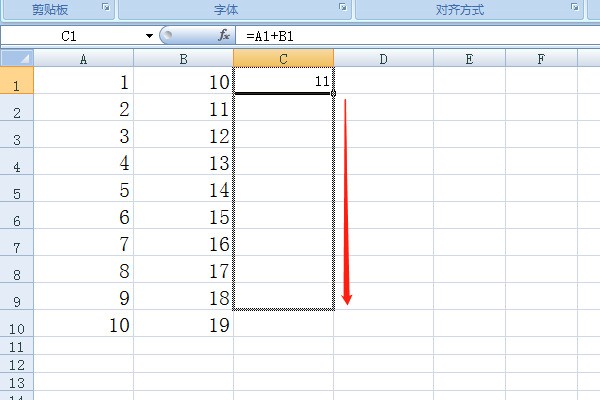Image resolution: width=600 pixels, height=400 pixels.
Task: Select column A header
Action: click(83, 59)
